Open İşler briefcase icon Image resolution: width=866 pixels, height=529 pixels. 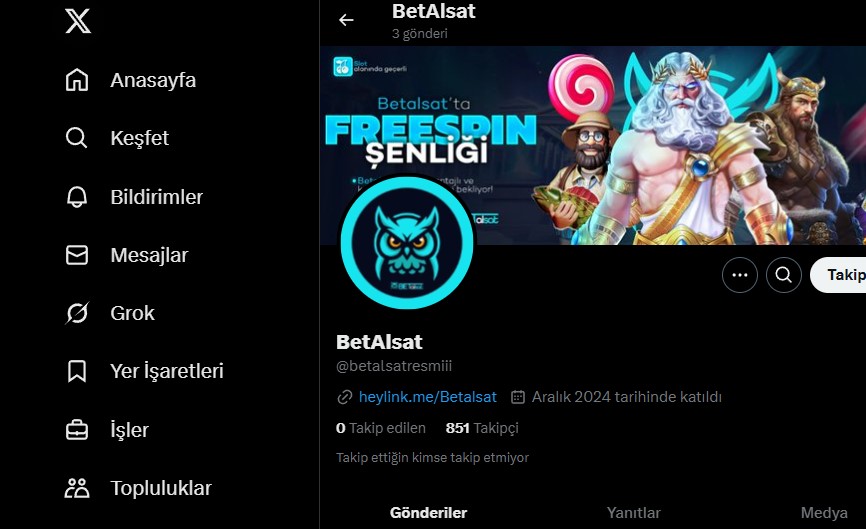click(77, 430)
